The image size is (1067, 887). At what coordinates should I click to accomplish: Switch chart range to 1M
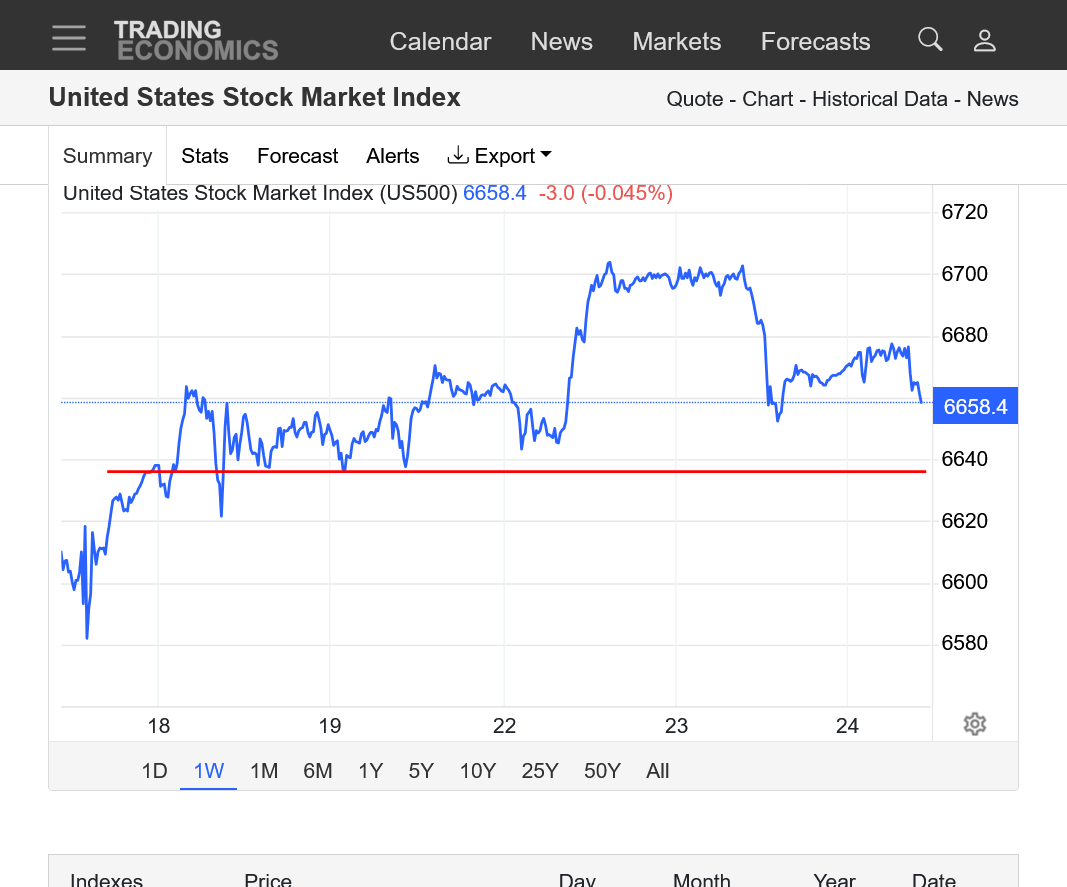point(264,771)
